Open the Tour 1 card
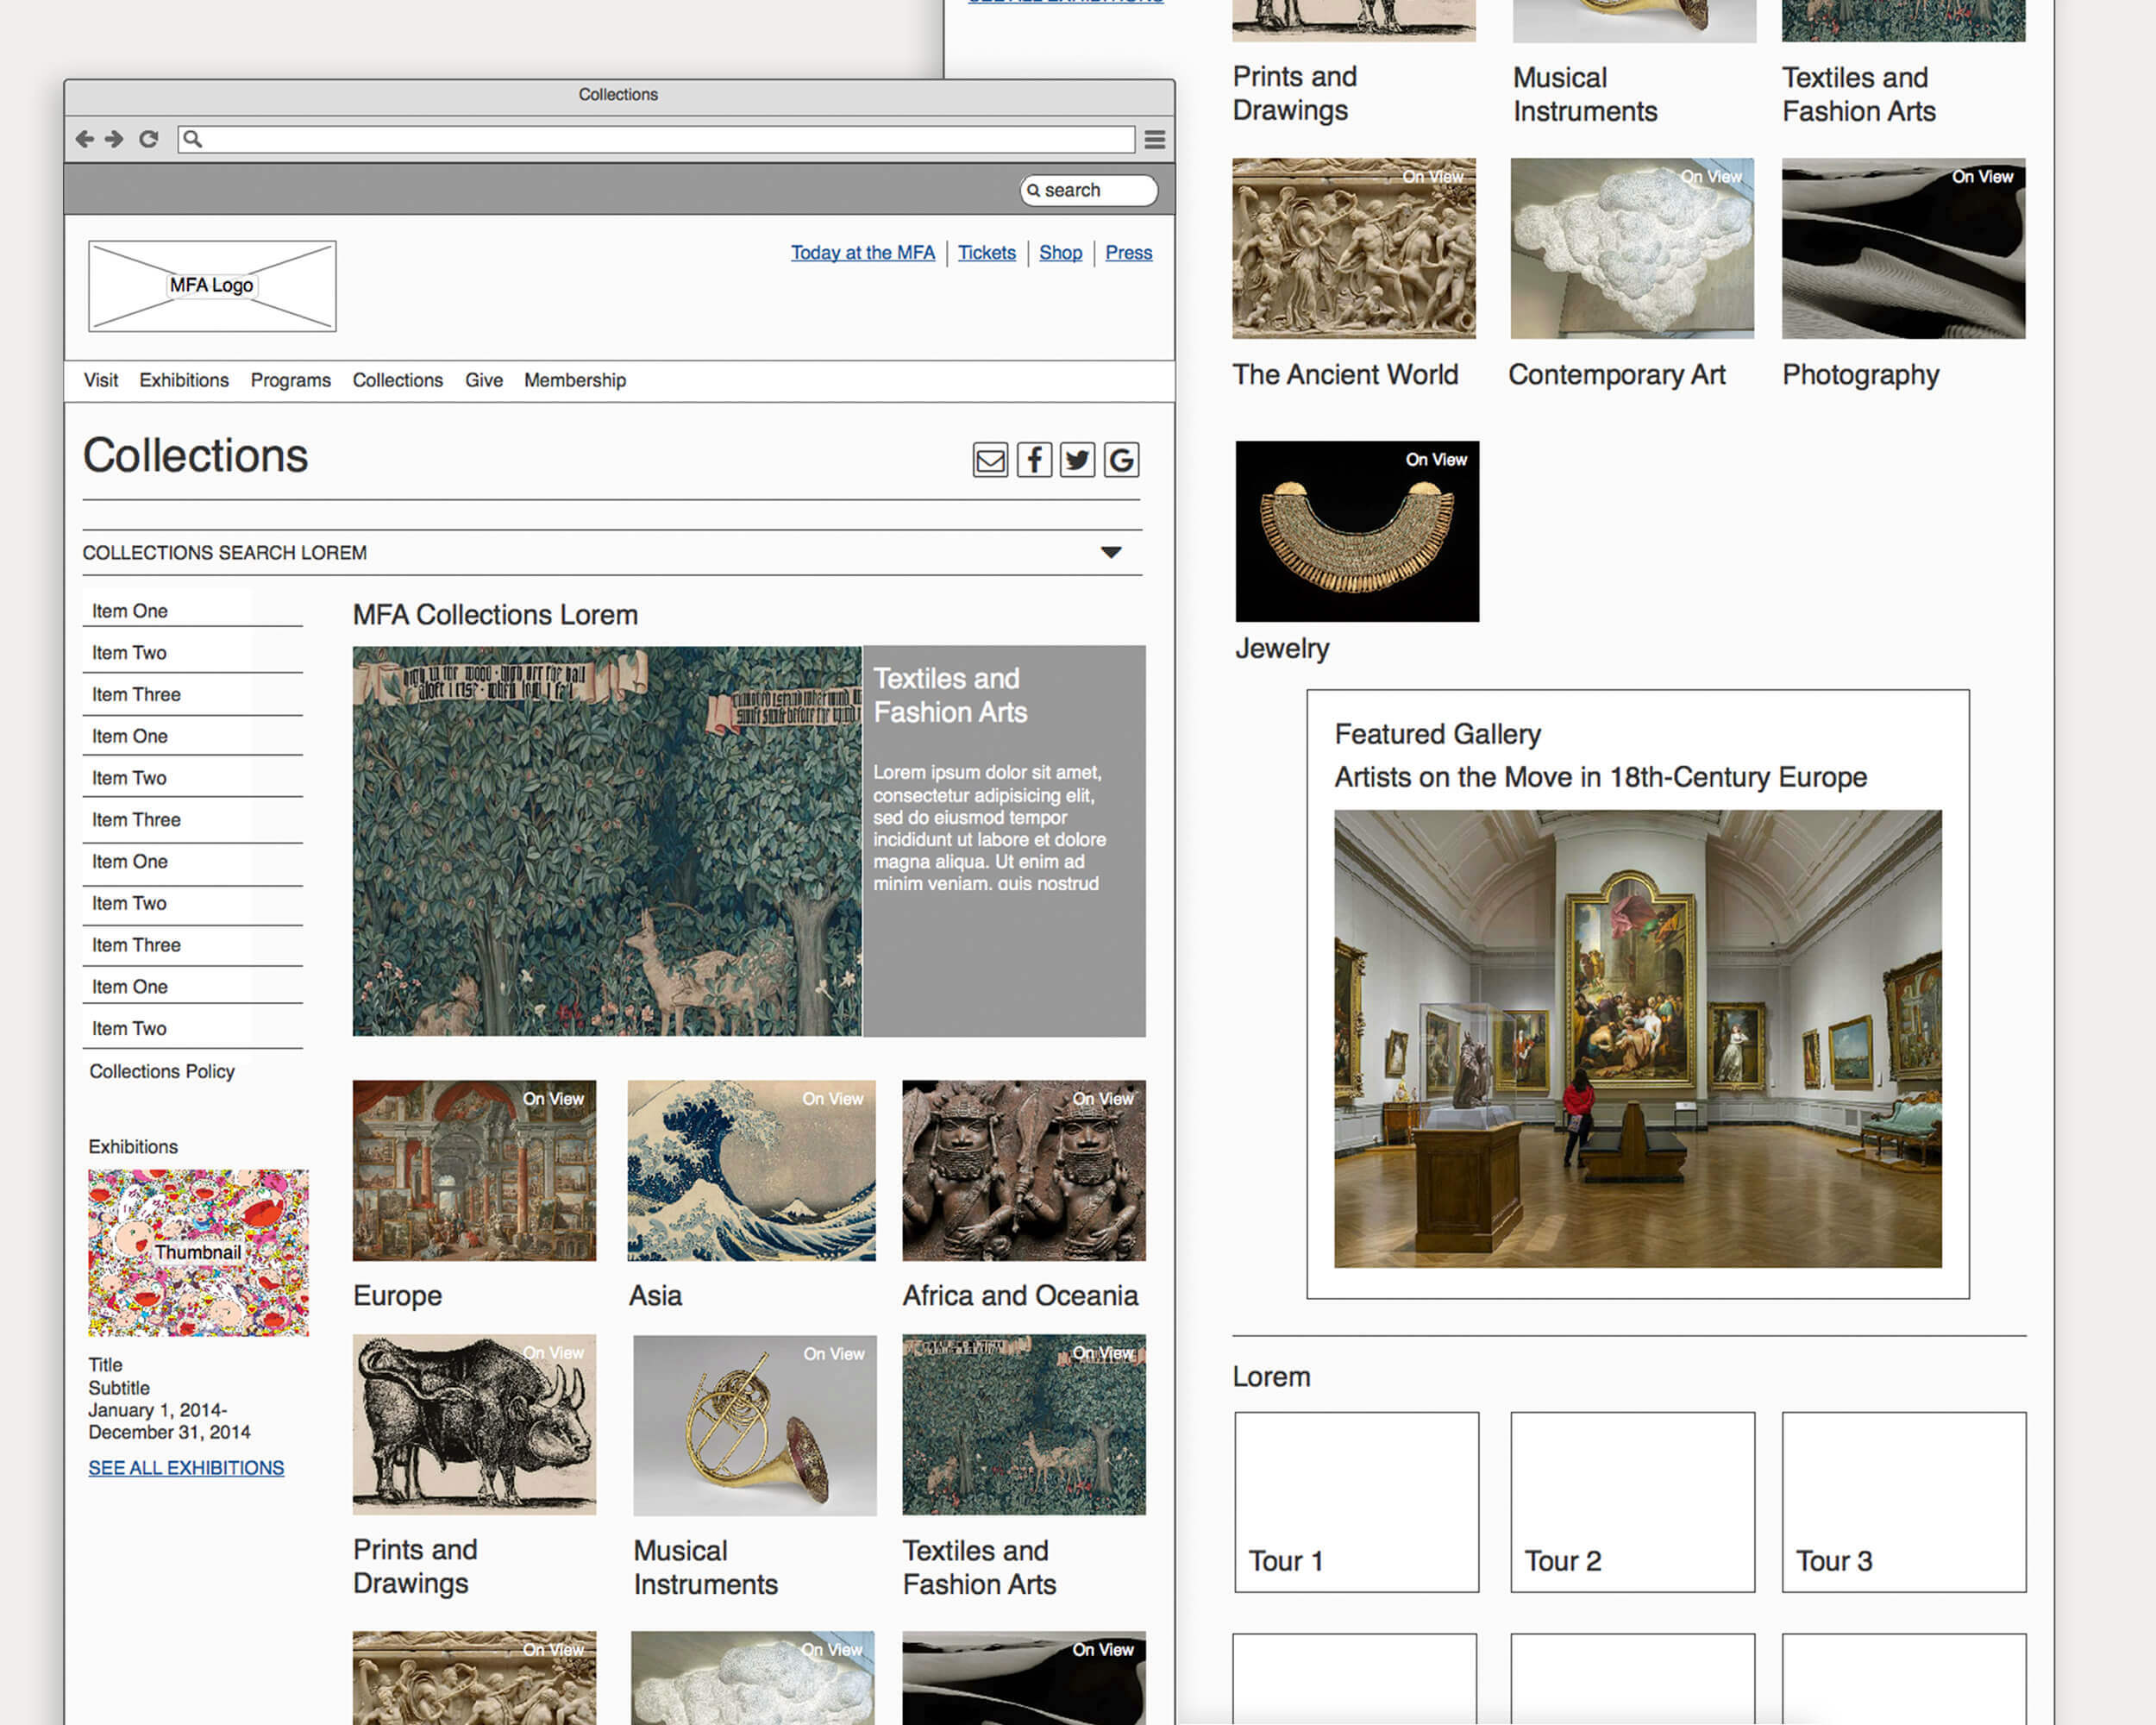The image size is (2156, 1725). [1357, 1502]
